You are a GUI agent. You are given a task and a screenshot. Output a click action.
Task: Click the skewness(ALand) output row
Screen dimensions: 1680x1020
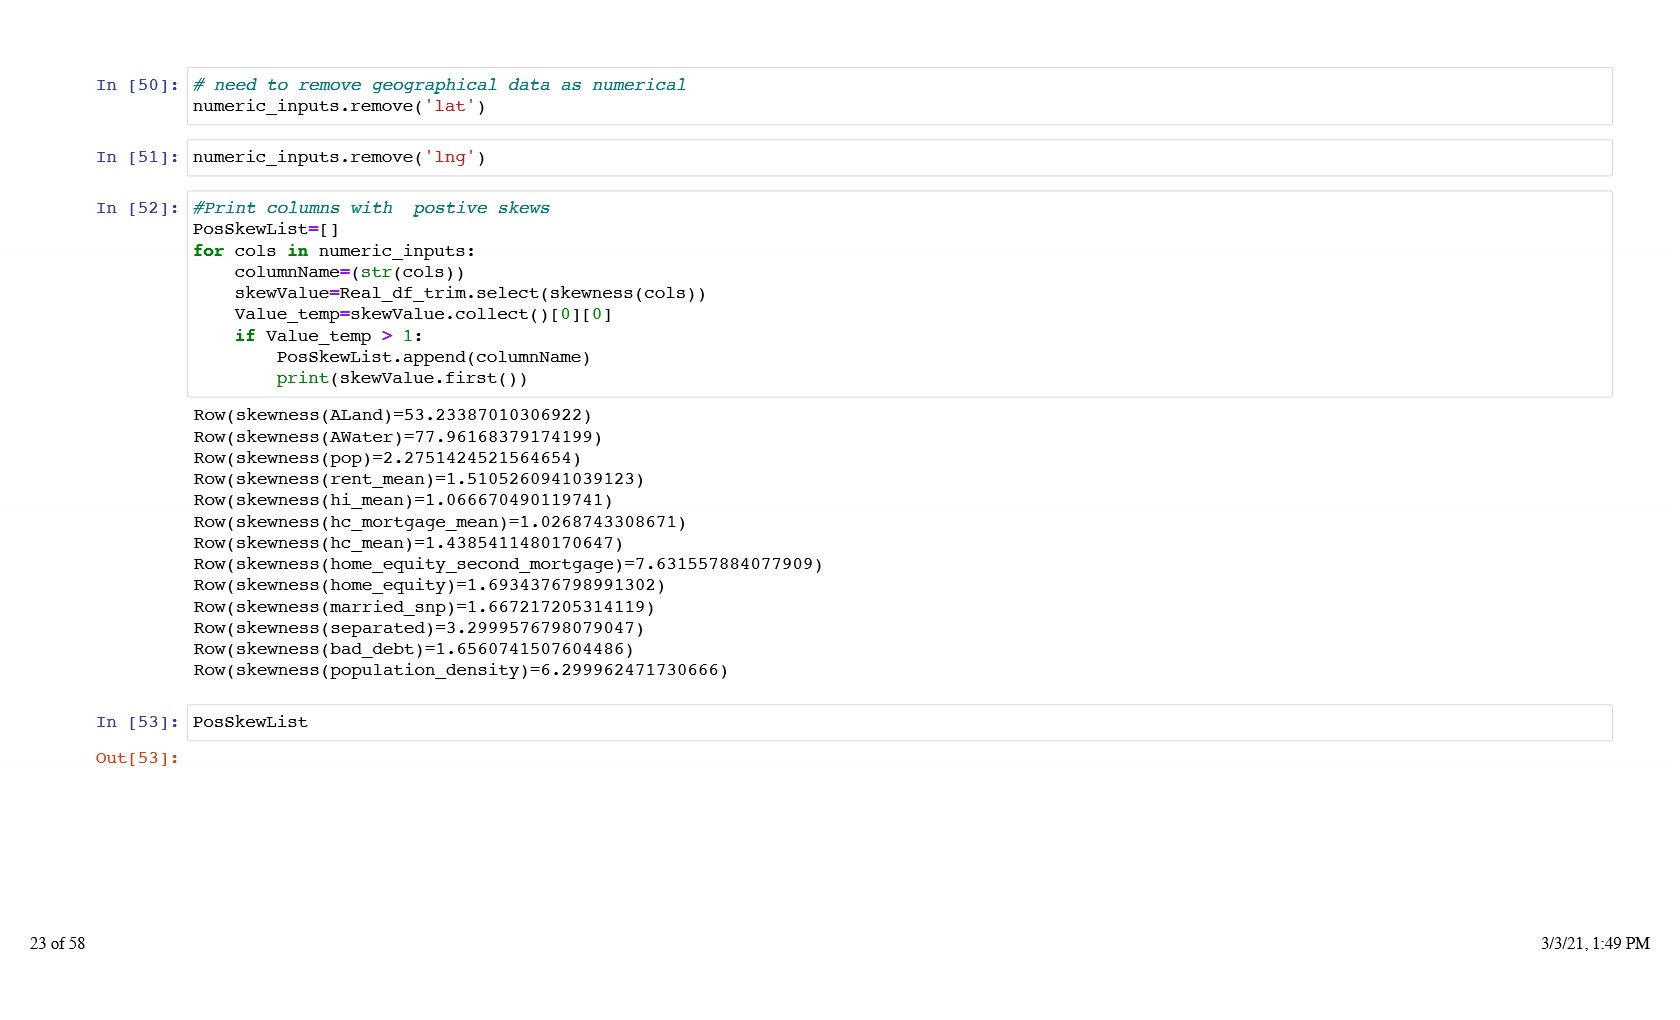392,416
